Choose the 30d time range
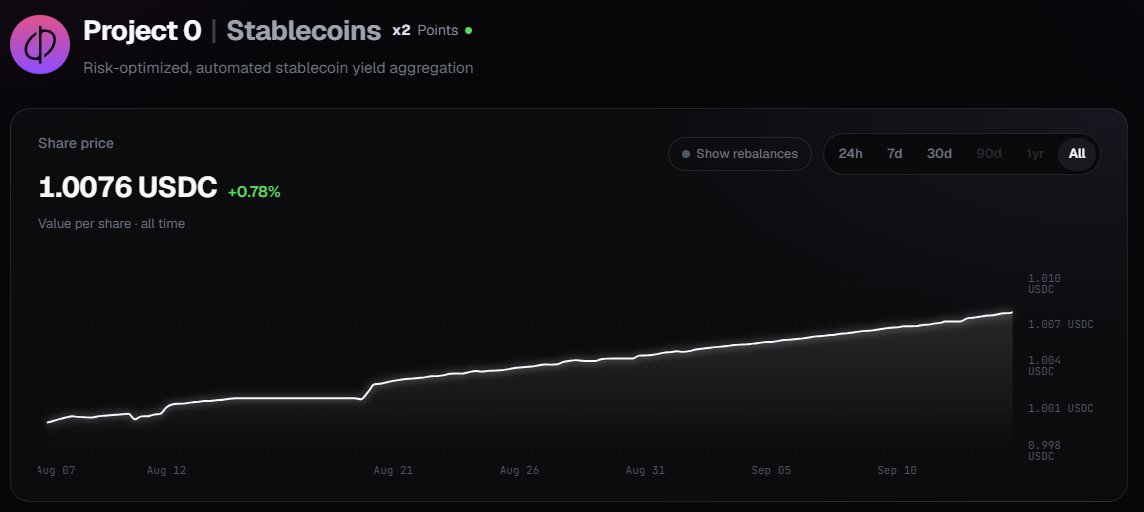Viewport: 1144px width, 512px height. click(939, 154)
